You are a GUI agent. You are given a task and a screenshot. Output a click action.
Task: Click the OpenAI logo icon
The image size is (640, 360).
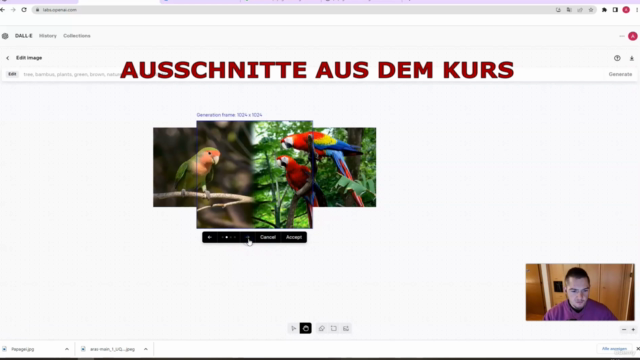(x=5, y=36)
